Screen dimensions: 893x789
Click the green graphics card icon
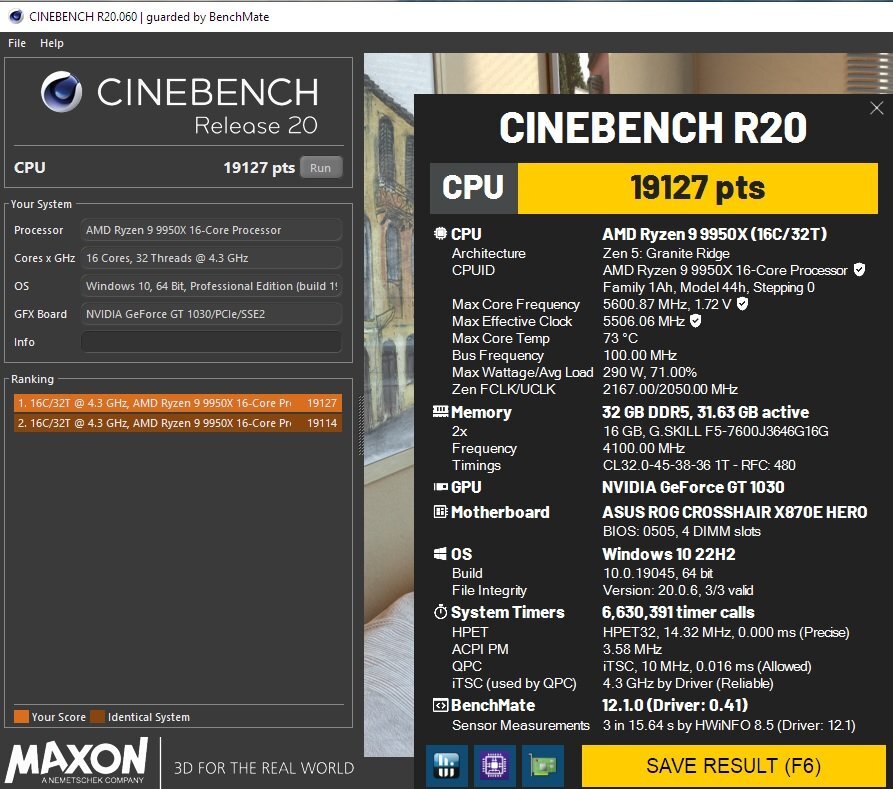543,766
